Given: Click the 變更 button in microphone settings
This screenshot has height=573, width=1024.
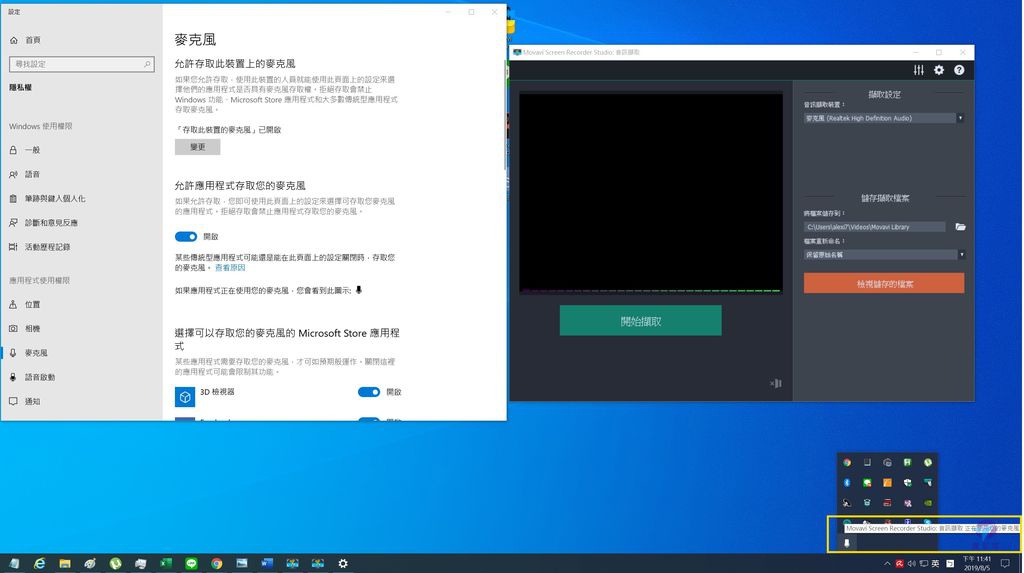Looking at the screenshot, I should click(197, 147).
